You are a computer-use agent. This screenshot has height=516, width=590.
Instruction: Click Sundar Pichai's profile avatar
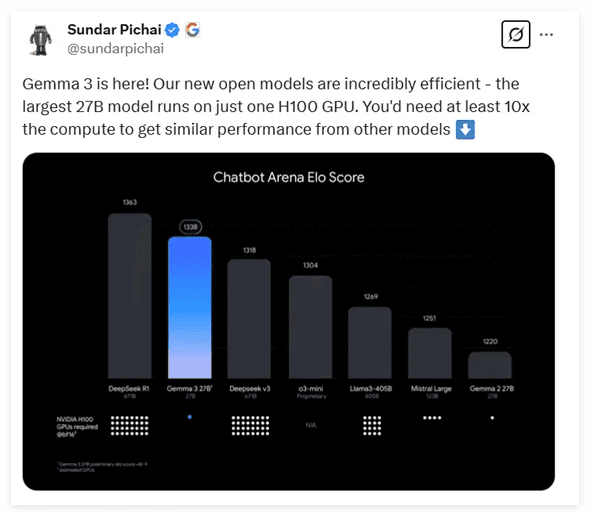coord(41,40)
